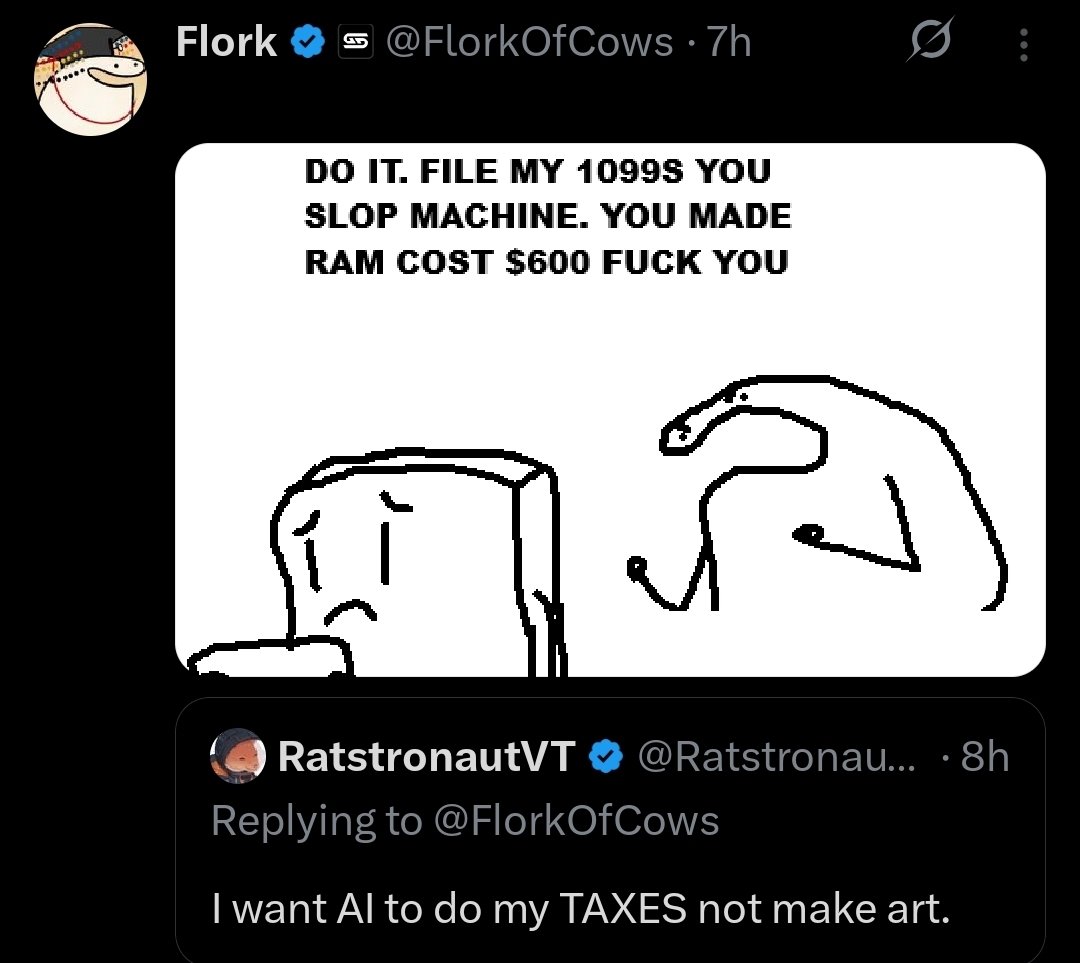
Task: Click the "Replying to" label text
Action: click(317, 821)
